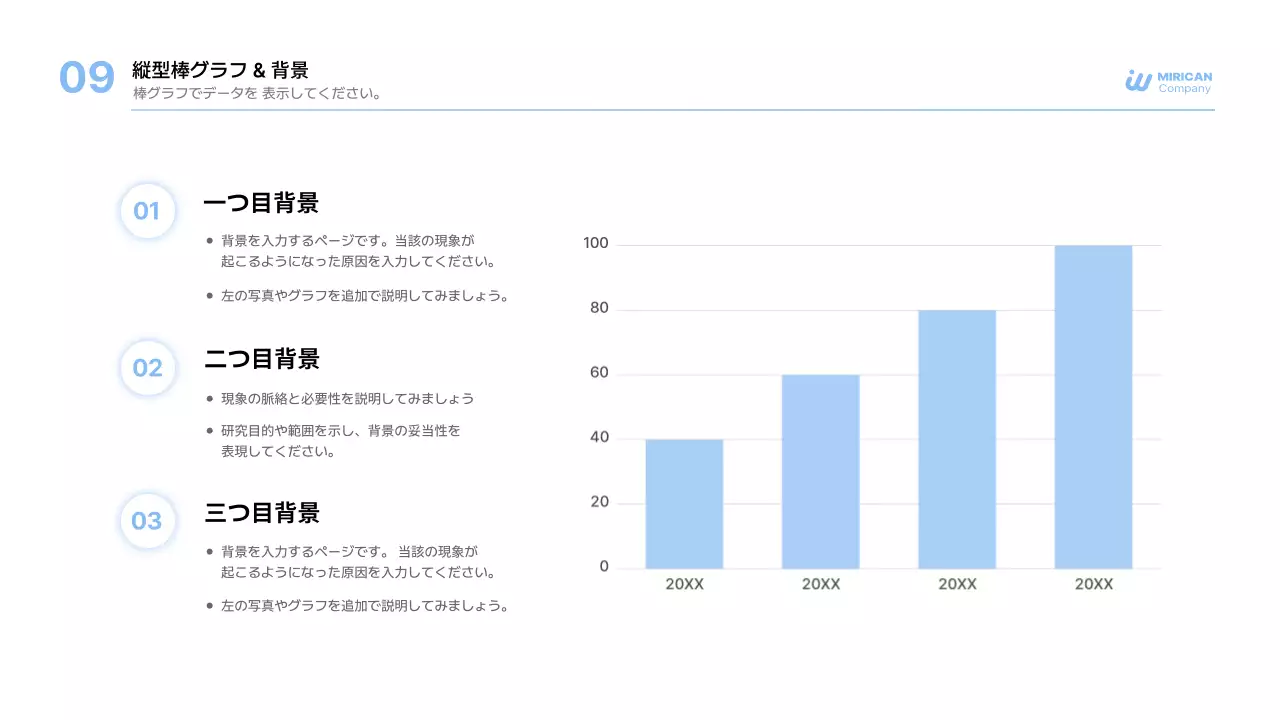Viewport: 1280px width, 720px height.
Task: Click the rightmost 20XX axis label
Action: pos(1093,584)
